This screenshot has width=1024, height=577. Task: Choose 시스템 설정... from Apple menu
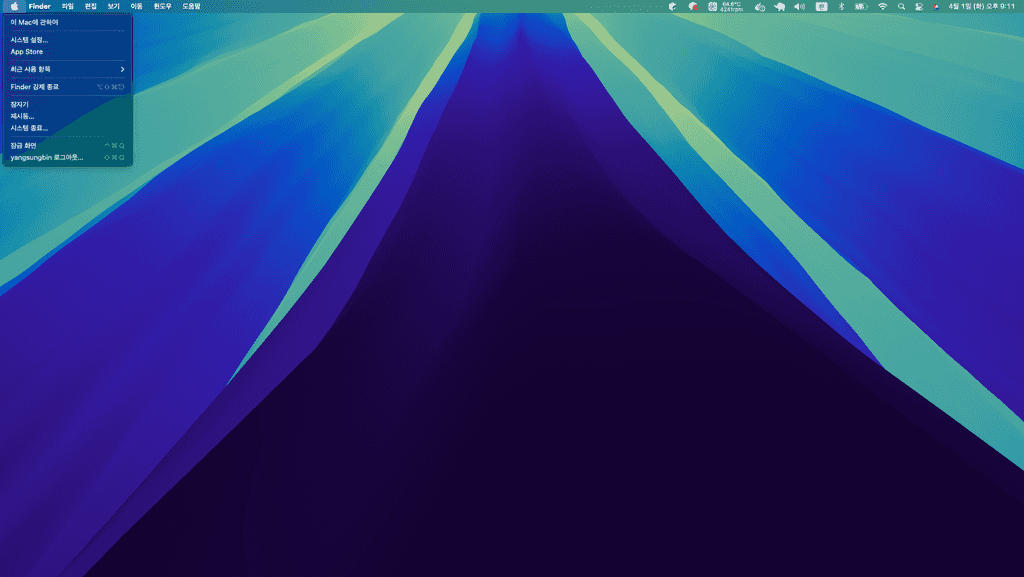pyautogui.click(x=67, y=40)
